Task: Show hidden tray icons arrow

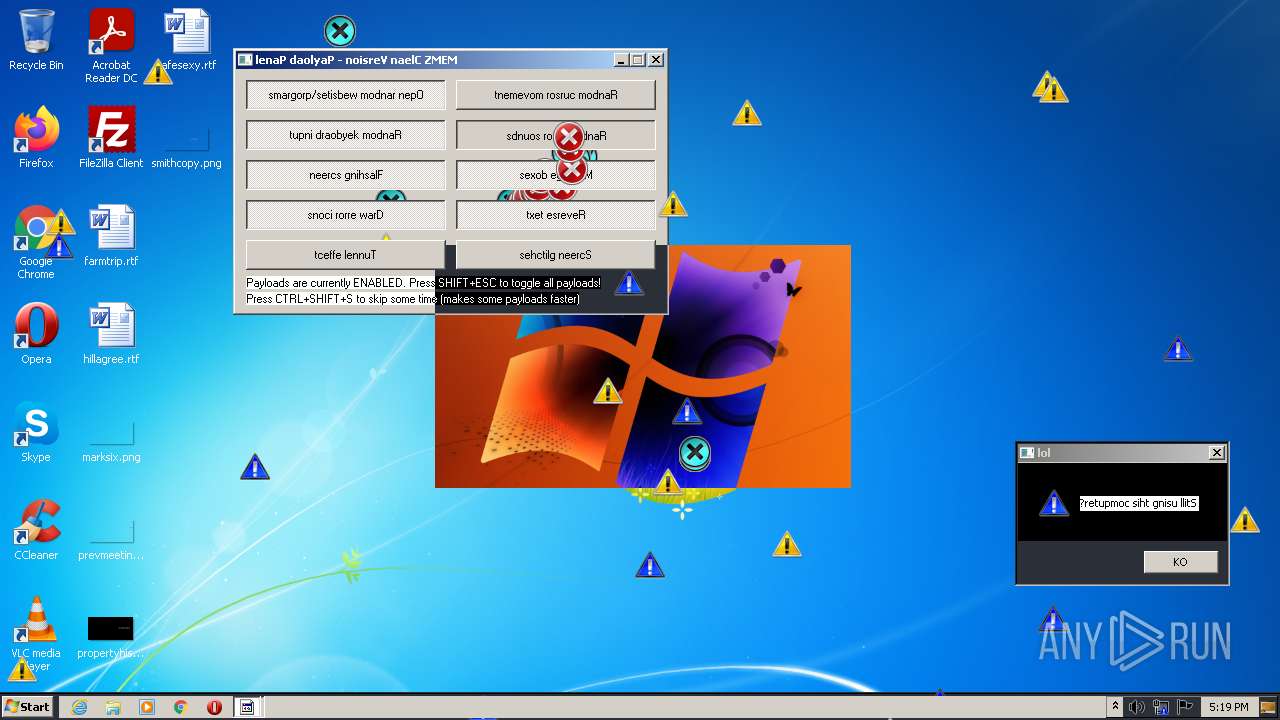Action: coord(1115,707)
